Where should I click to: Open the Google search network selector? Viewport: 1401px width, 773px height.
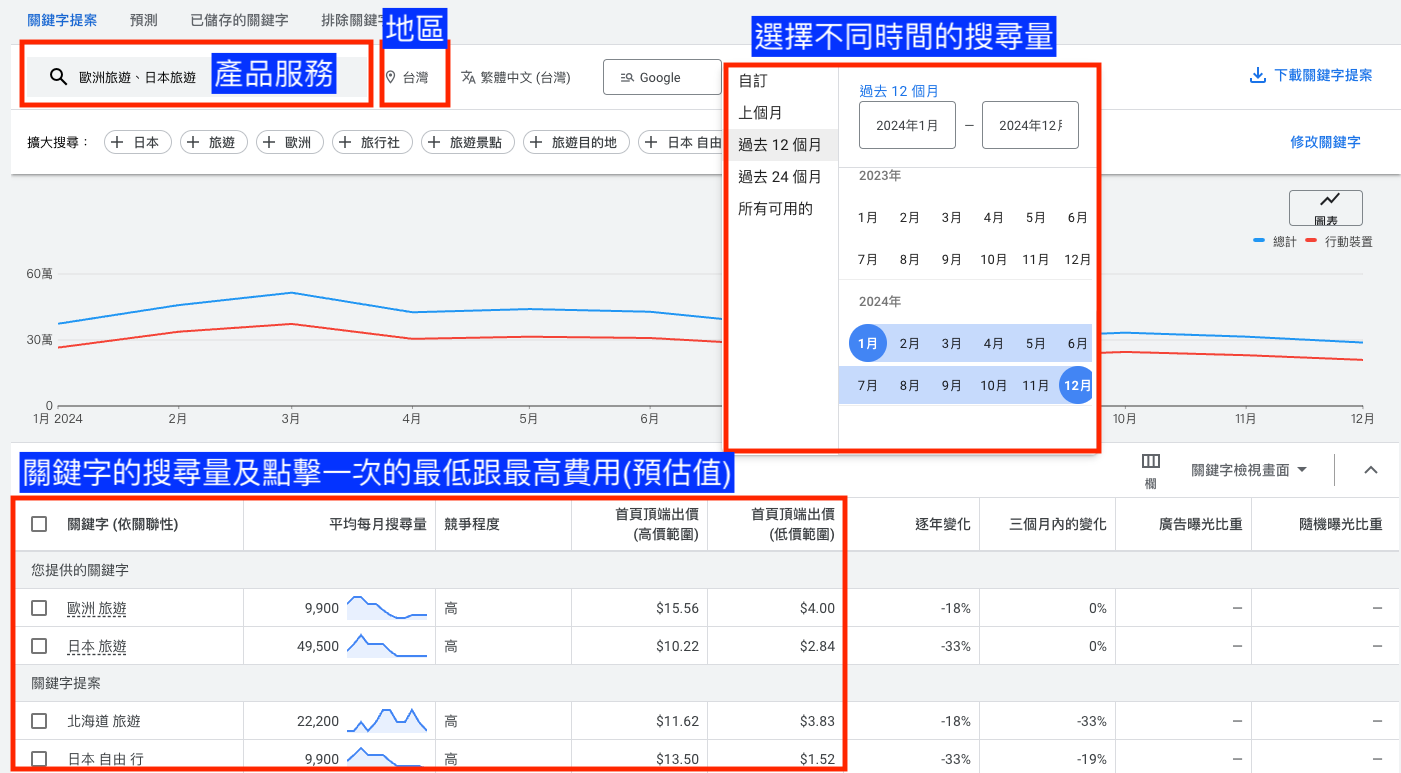(x=662, y=77)
